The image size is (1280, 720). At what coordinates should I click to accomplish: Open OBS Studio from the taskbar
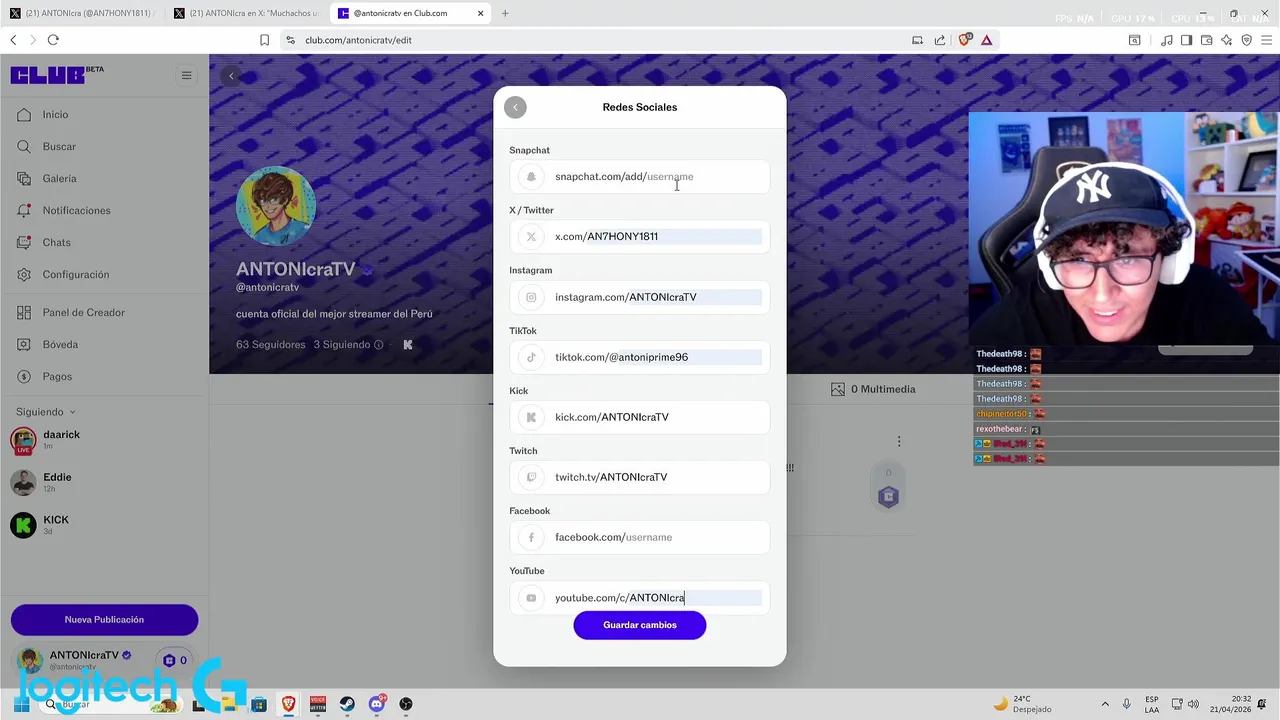(x=406, y=704)
